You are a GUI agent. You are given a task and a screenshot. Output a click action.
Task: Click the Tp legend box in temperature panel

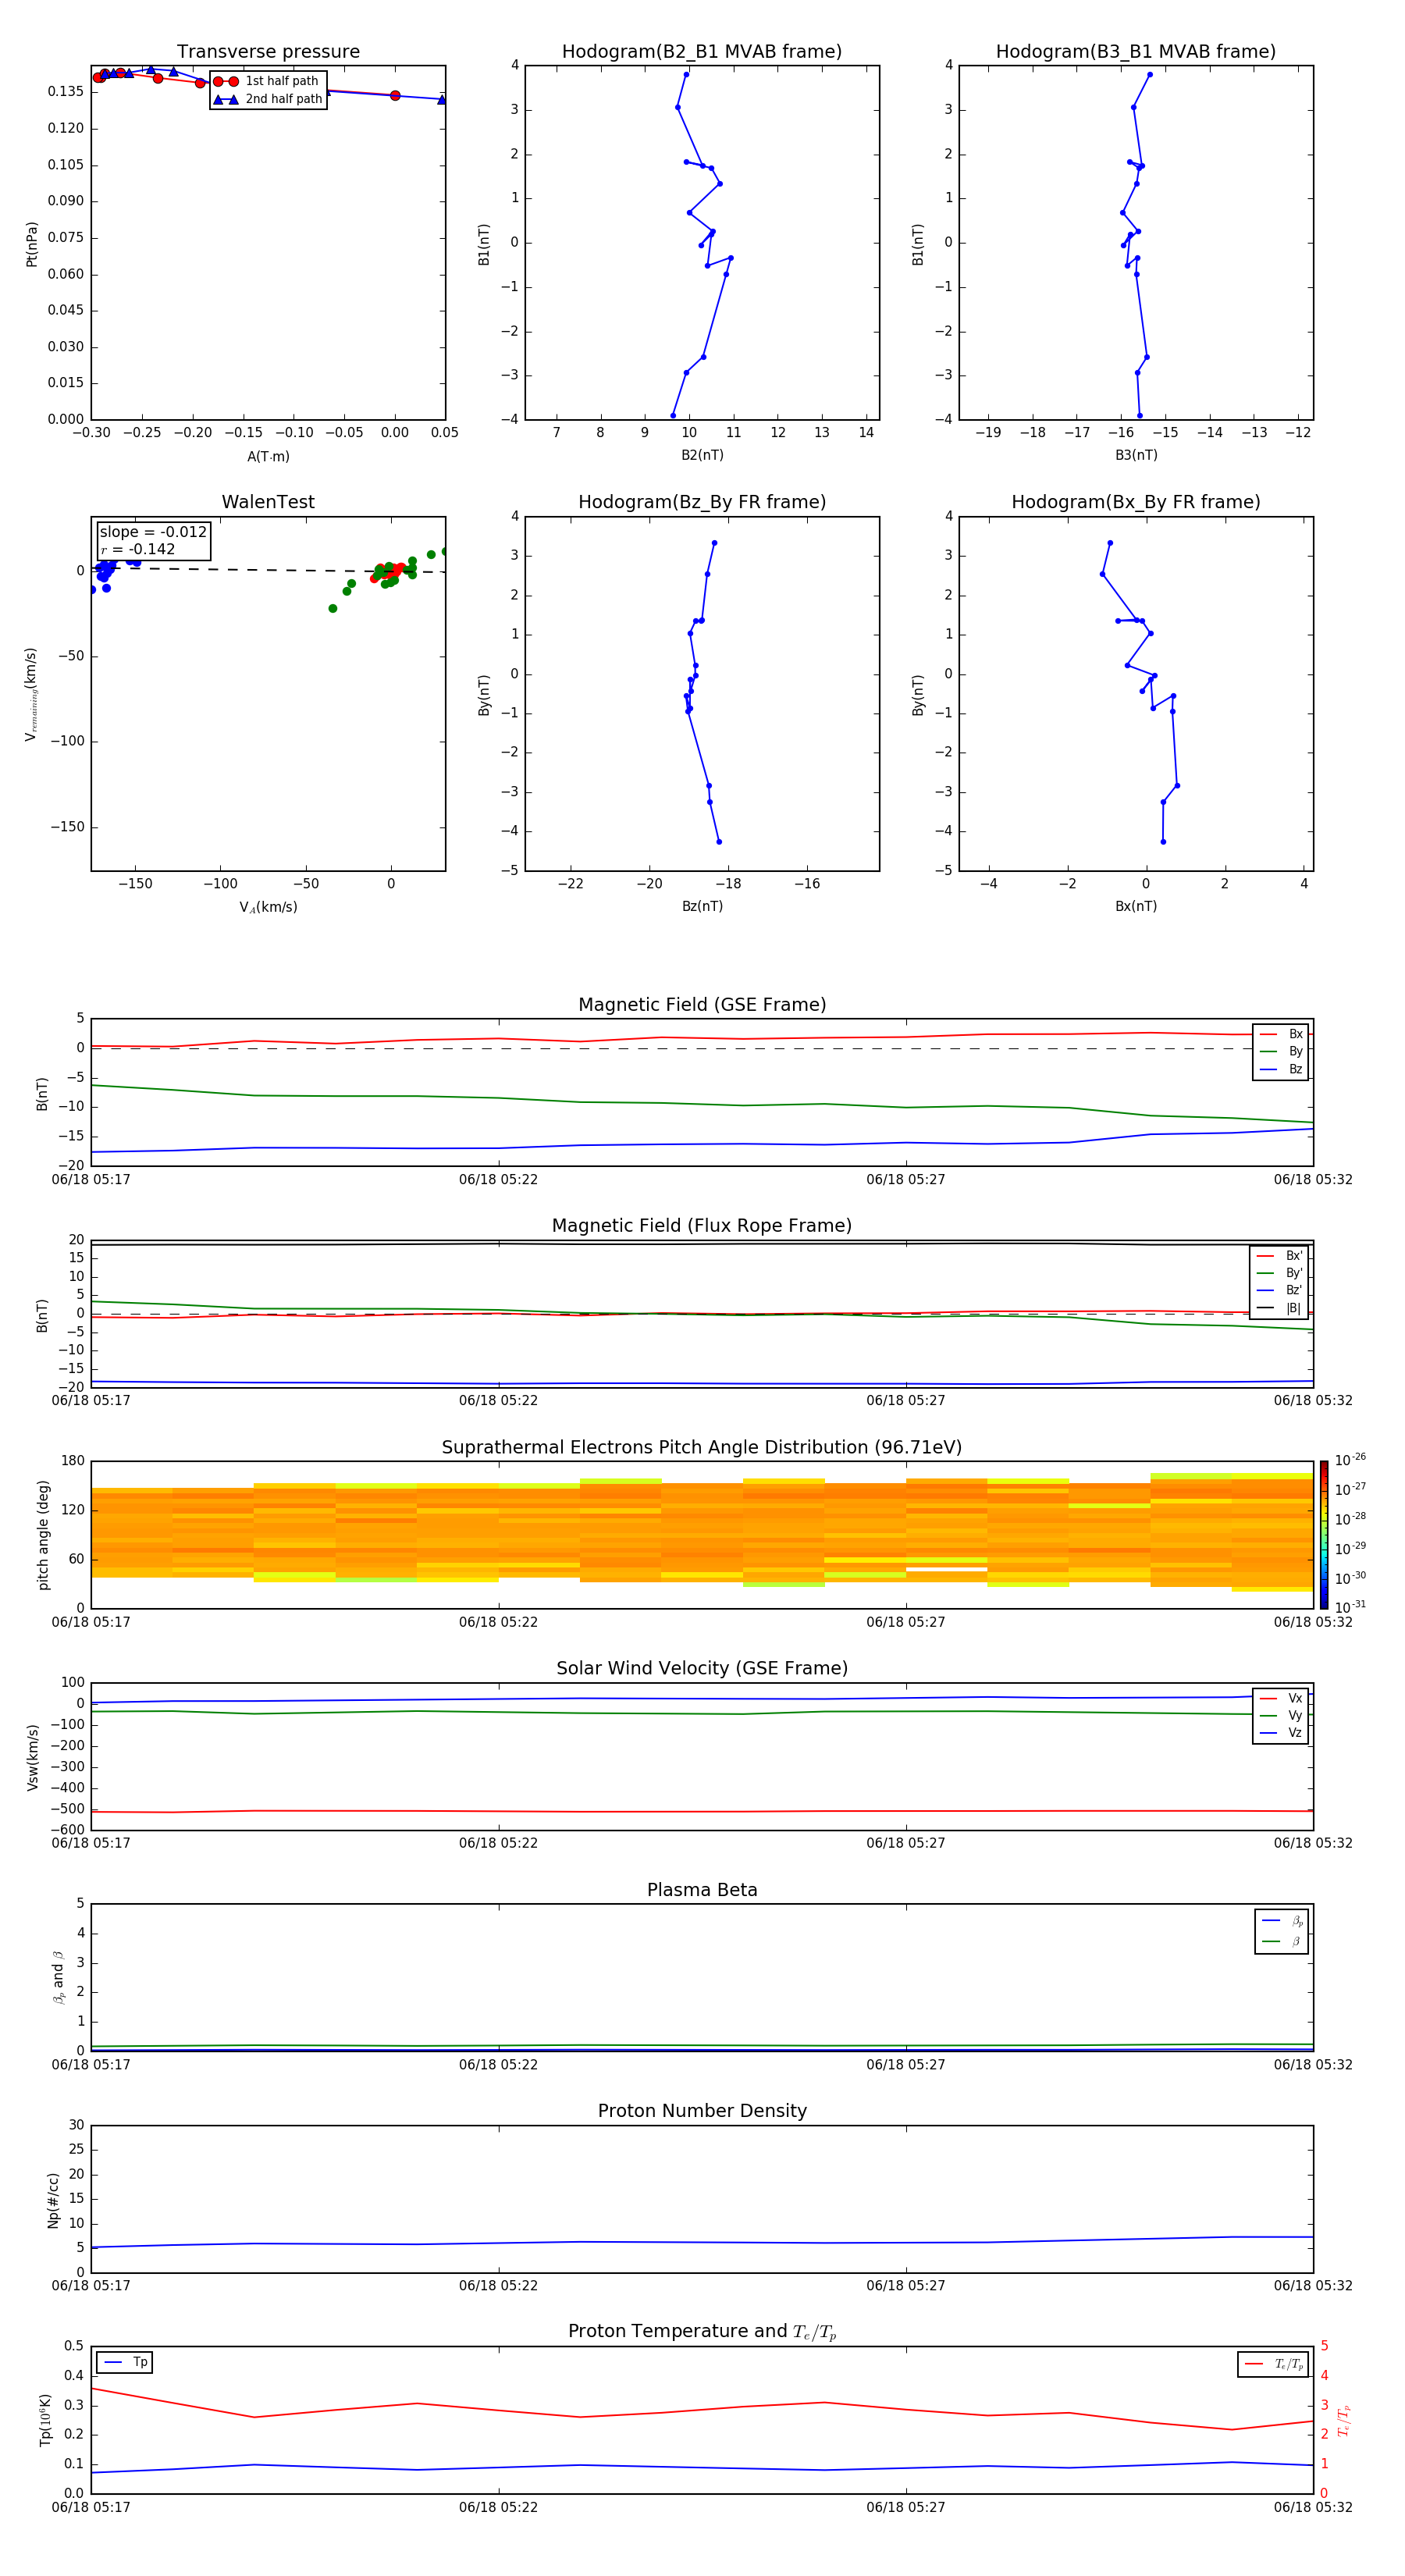(x=125, y=2363)
